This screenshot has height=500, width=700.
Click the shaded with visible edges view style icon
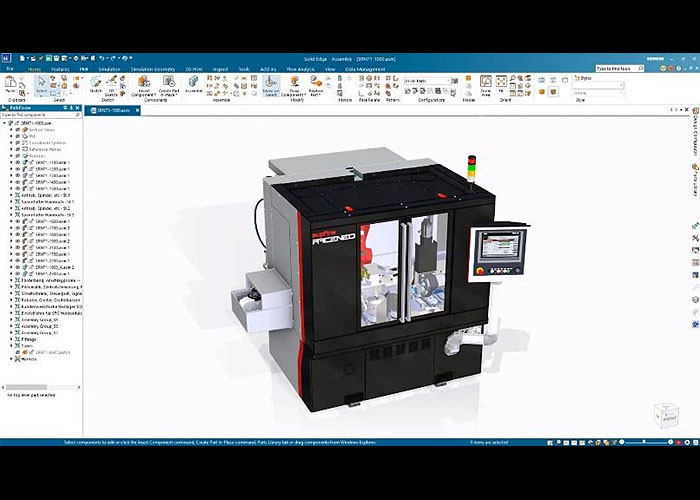553,92
